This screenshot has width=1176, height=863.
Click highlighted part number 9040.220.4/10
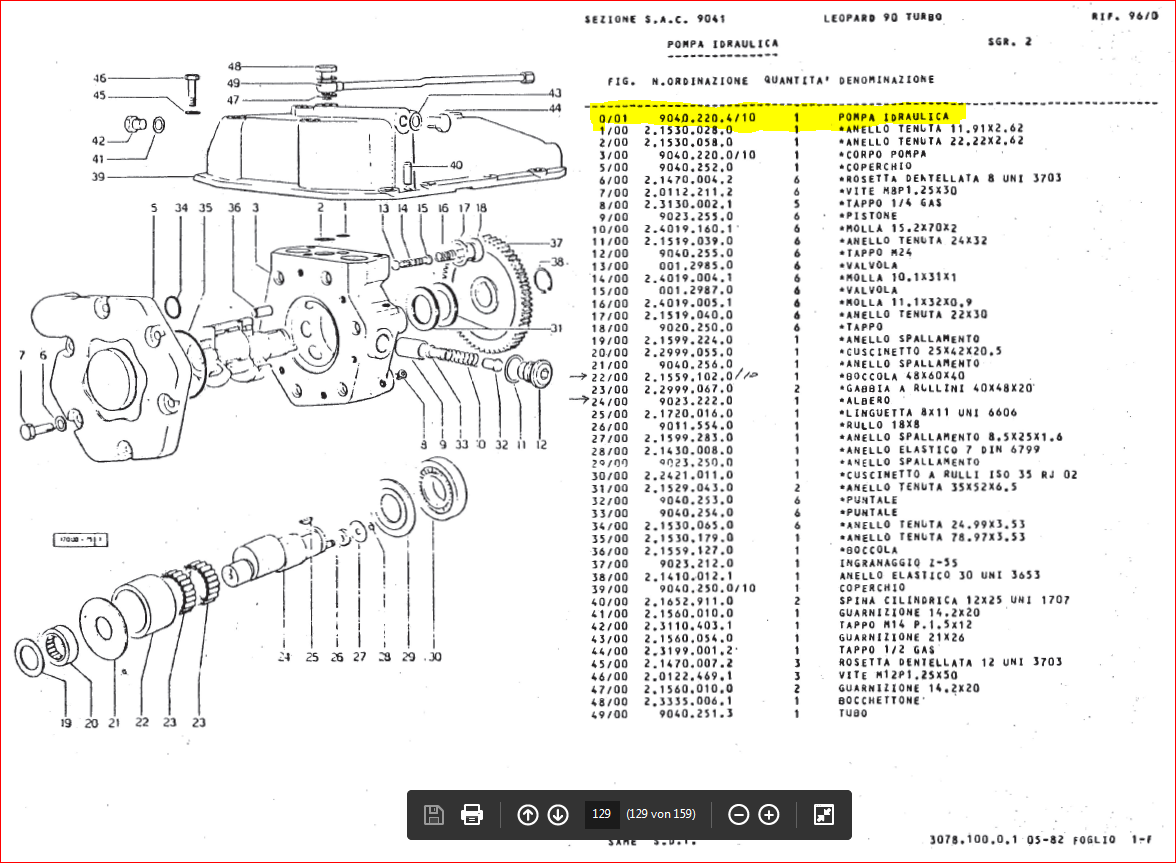(x=707, y=117)
